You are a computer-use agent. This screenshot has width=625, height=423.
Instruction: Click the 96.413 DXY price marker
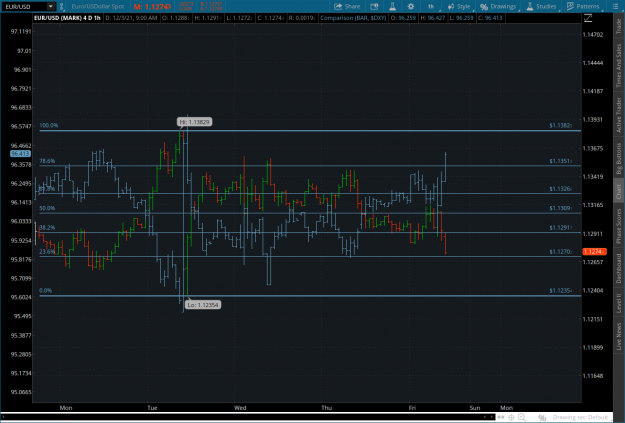20,153
